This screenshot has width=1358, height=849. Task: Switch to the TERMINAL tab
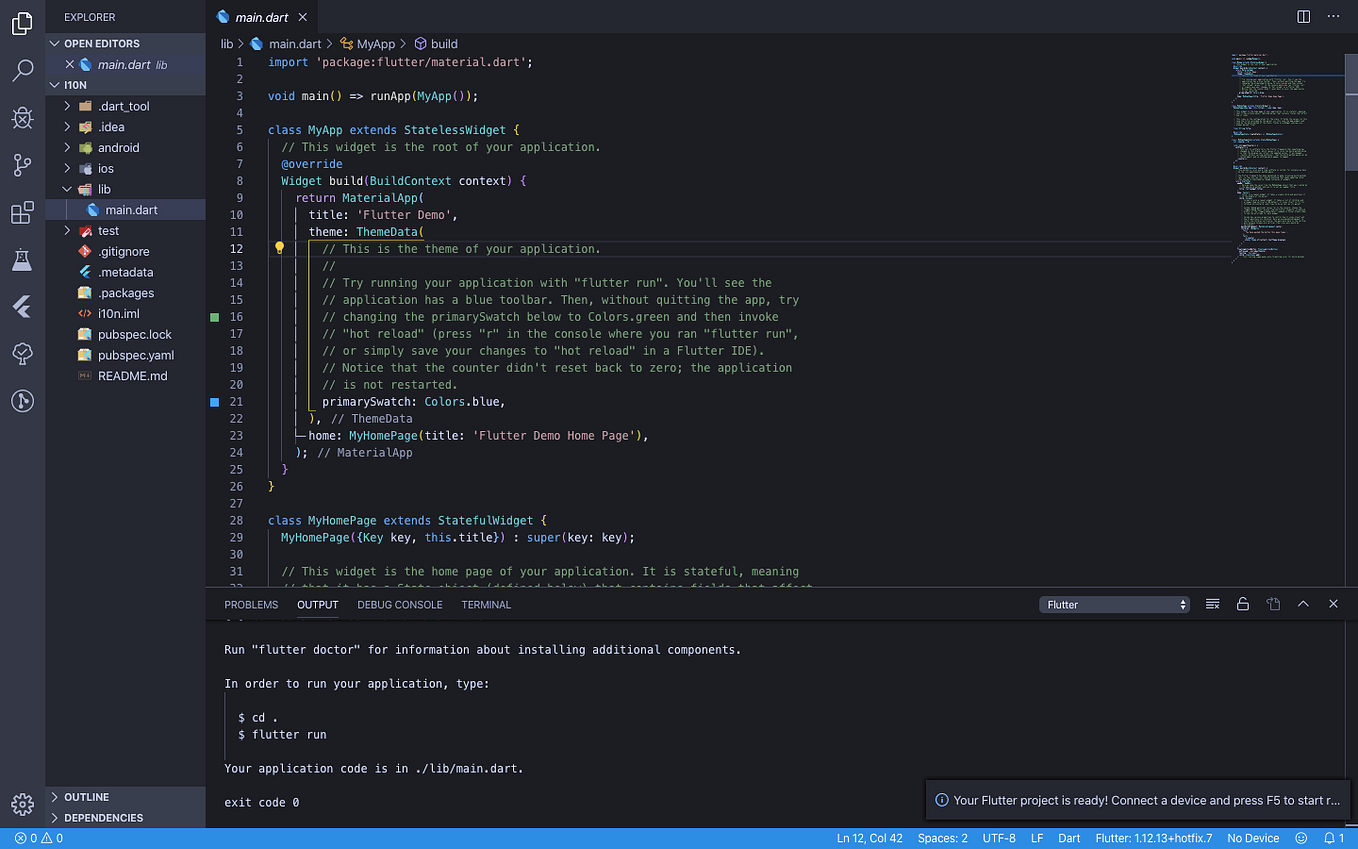(x=485, y=604)
